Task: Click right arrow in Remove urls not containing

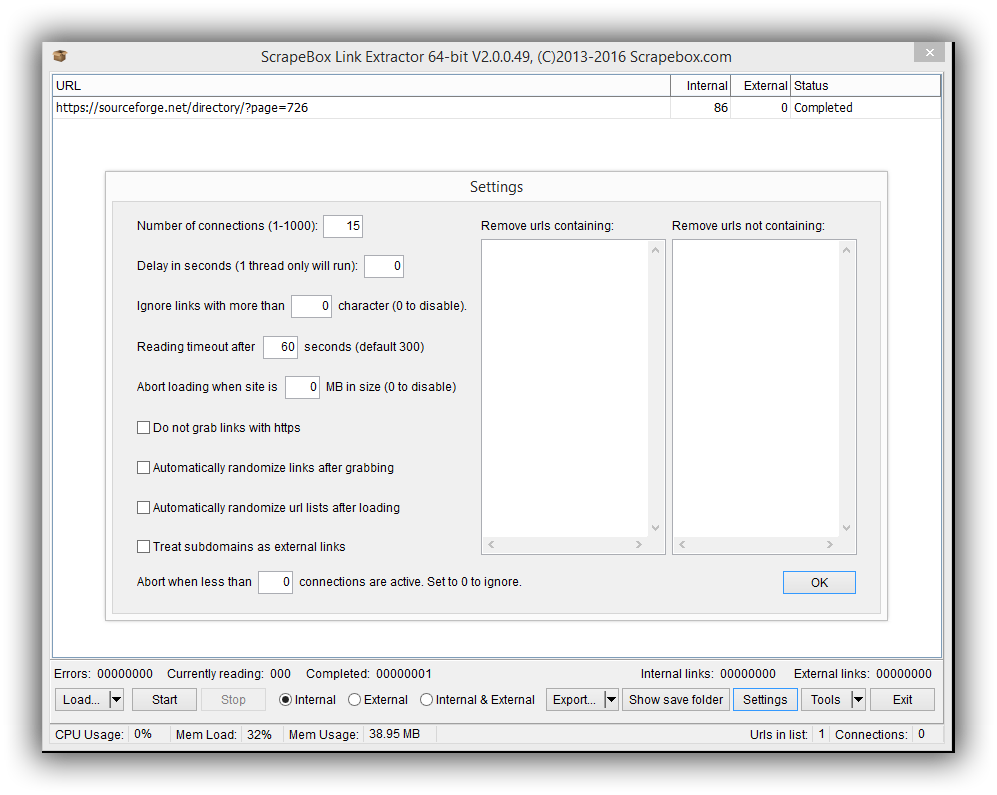Action: (830, 544)
